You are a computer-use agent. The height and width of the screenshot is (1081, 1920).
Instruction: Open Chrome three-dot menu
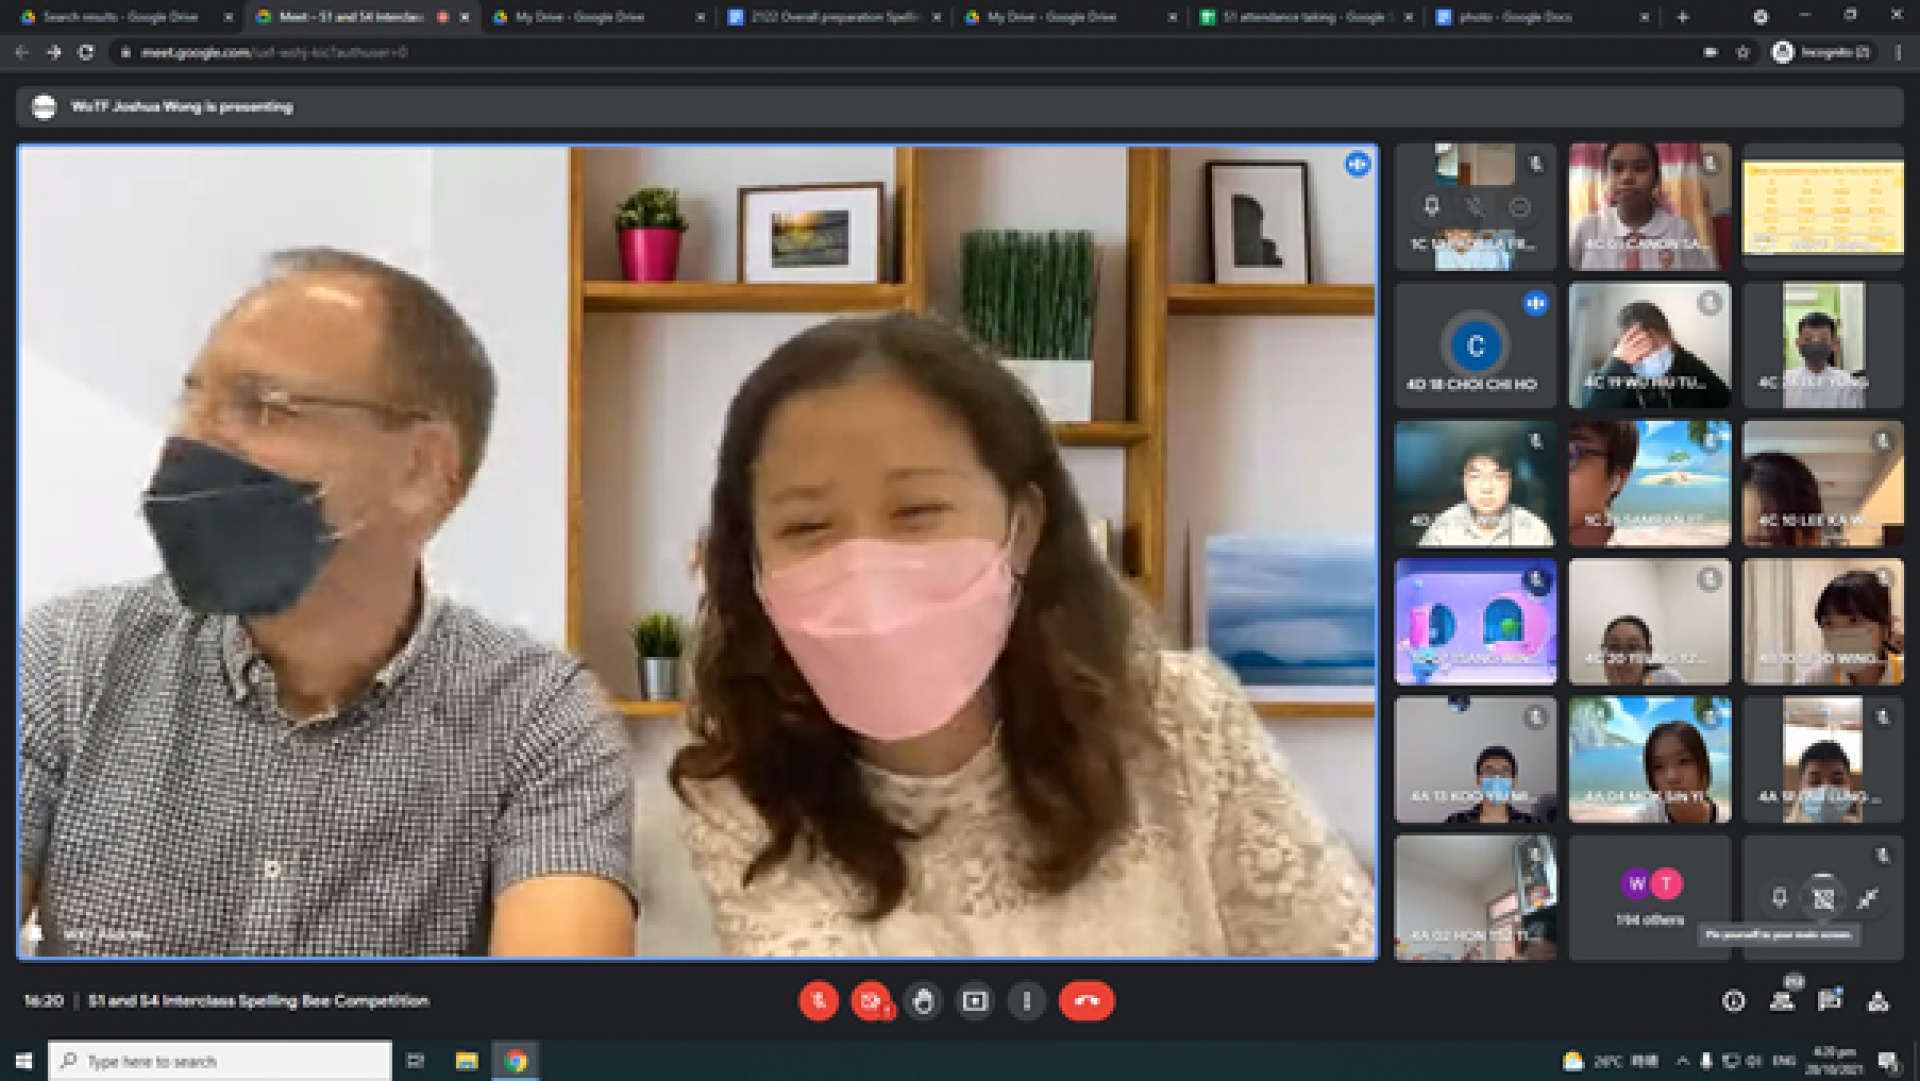tap(1898, 52)
